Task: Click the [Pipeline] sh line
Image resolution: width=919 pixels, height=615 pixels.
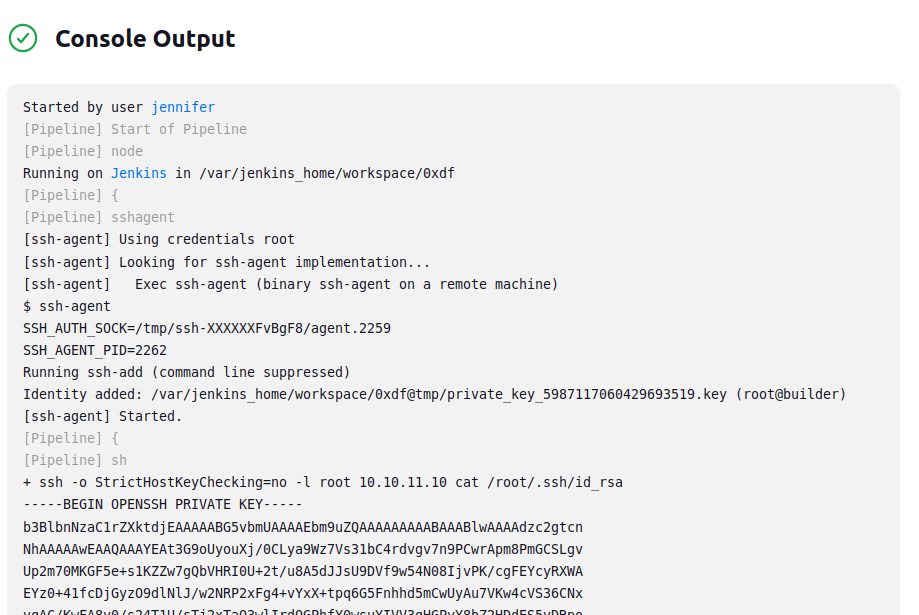Action: pyautogui.click(x=75, y=460)
